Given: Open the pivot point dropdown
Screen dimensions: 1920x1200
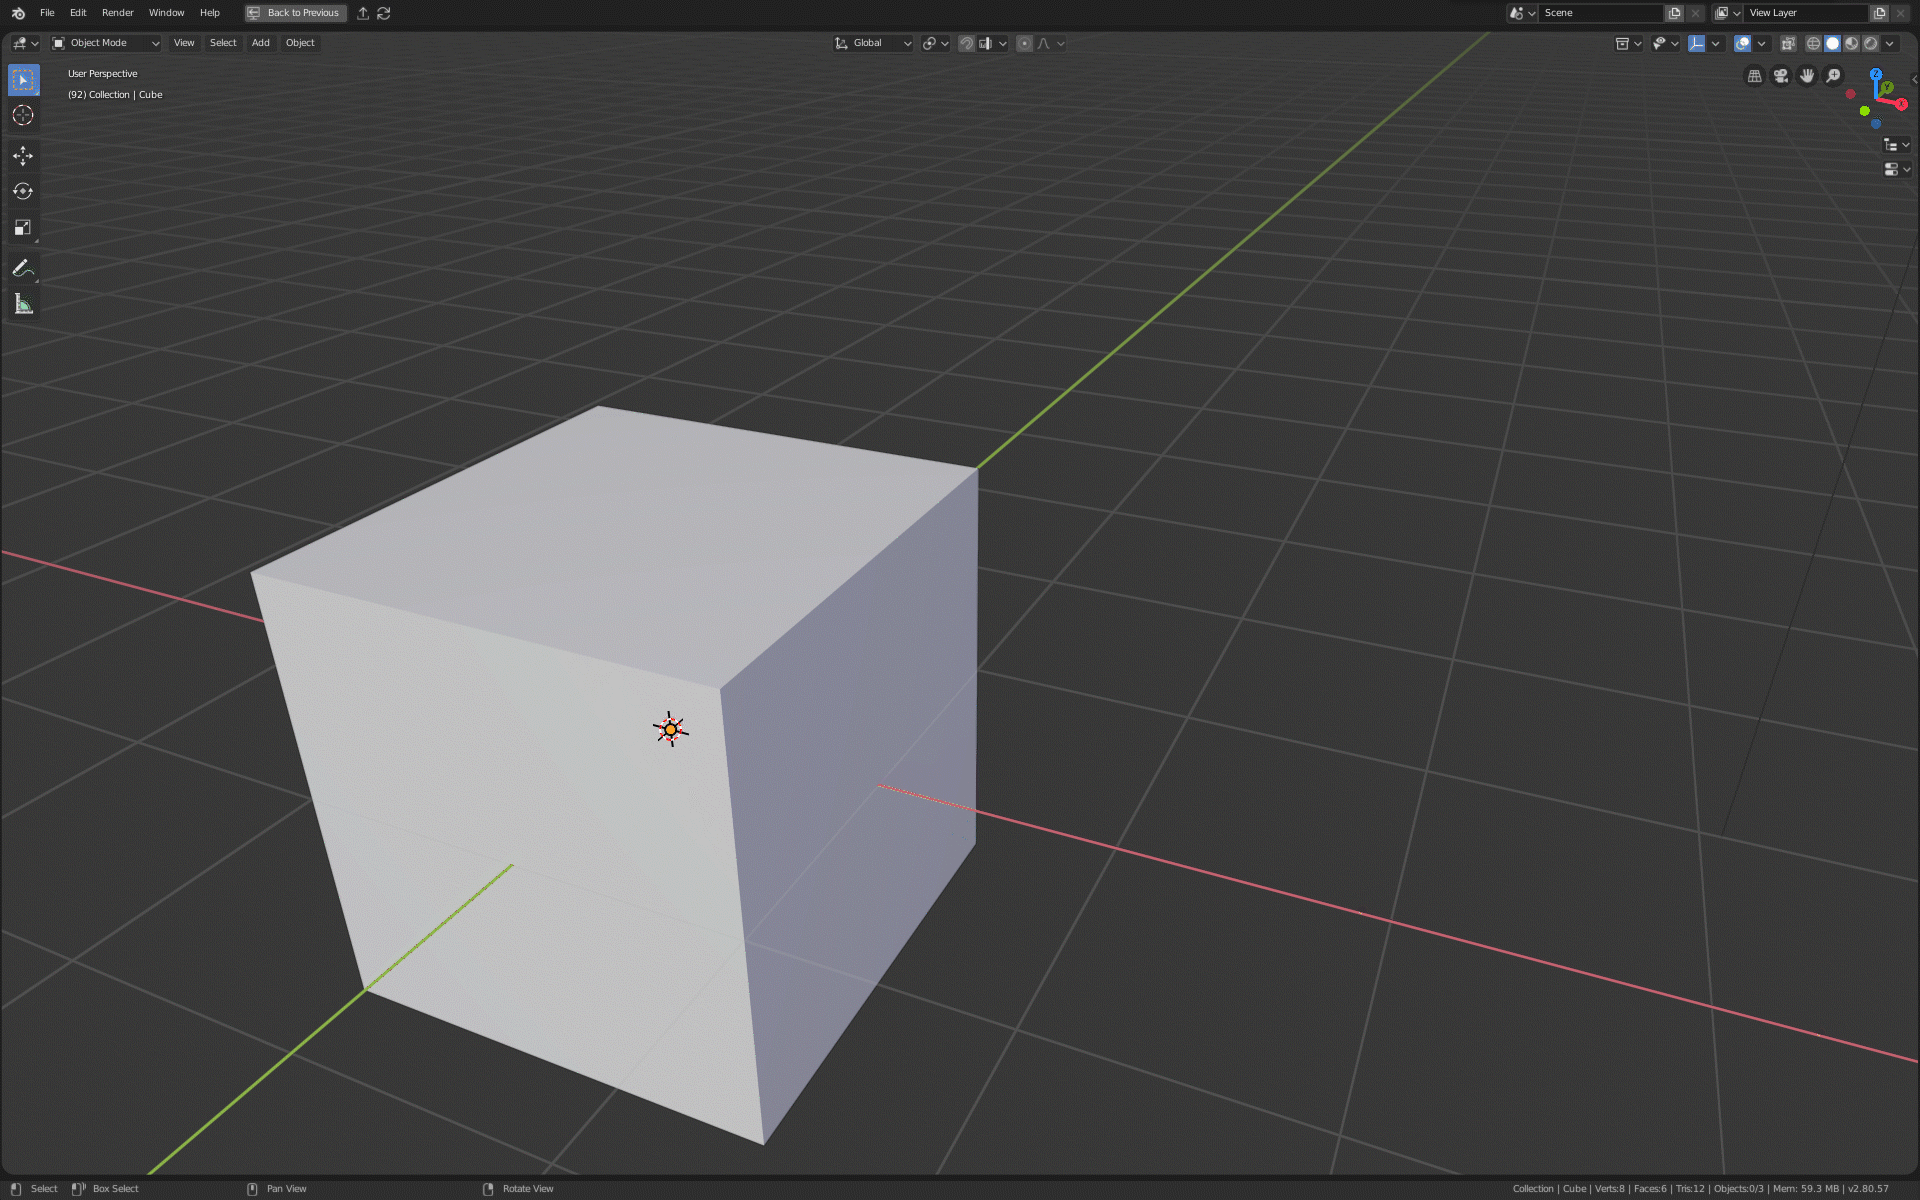Looking at the screenshot, I should pos(936,43).
